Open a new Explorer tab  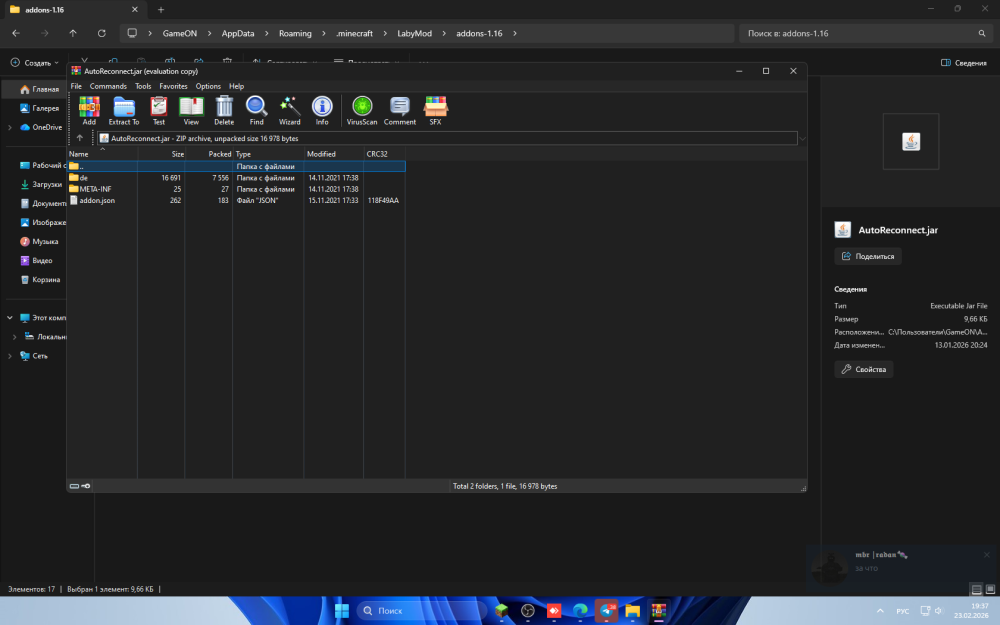coord(161,10)
